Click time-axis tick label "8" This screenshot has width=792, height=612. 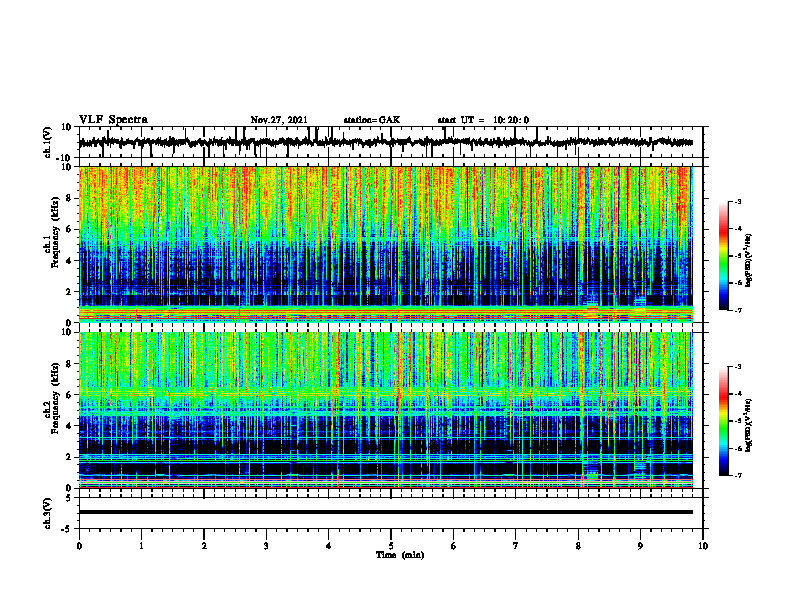pos(578,546)
